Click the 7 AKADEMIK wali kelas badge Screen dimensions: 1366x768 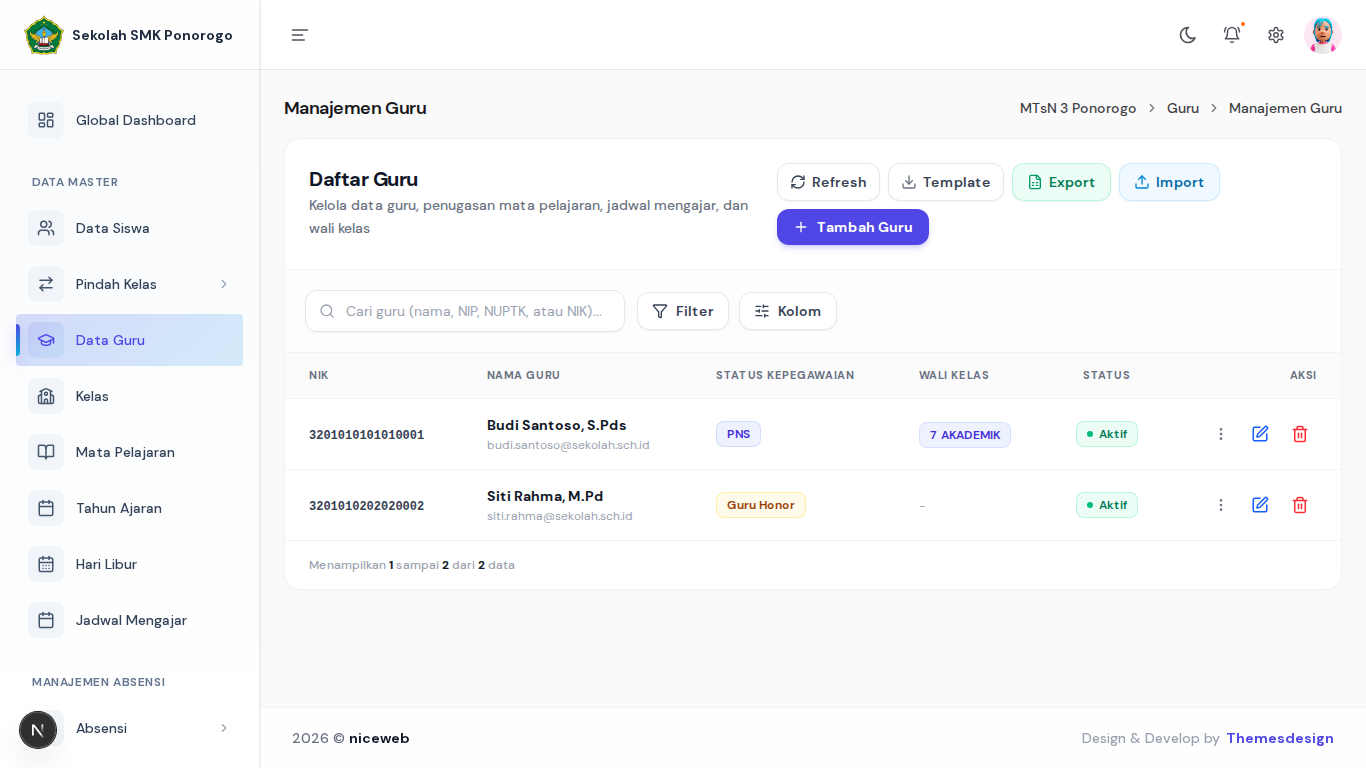(965, 435)
